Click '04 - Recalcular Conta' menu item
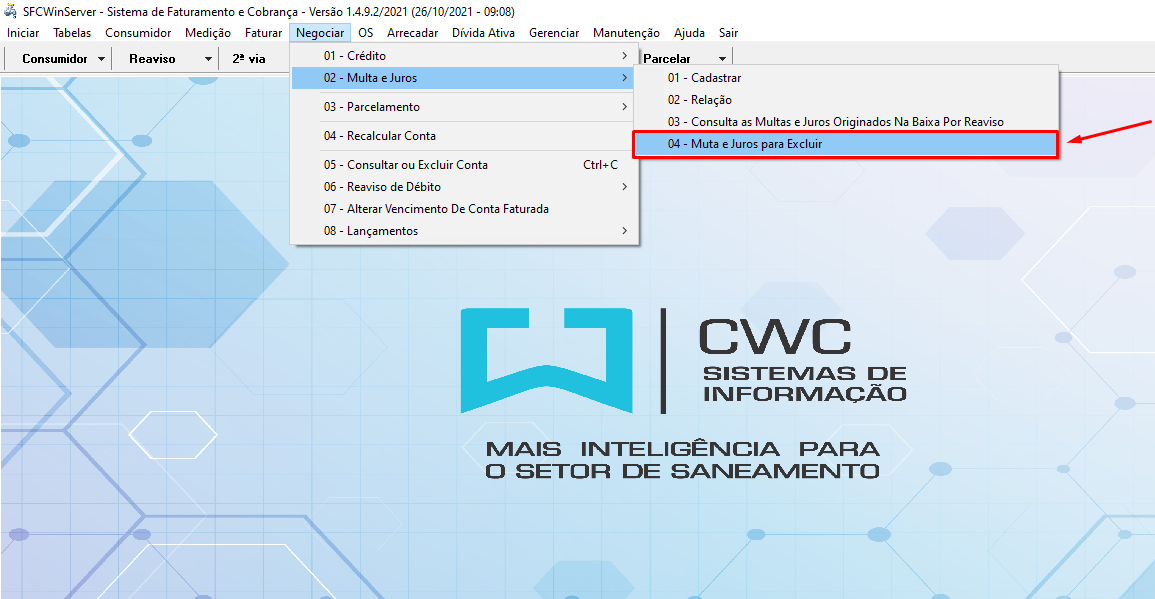 click(379, 136)
